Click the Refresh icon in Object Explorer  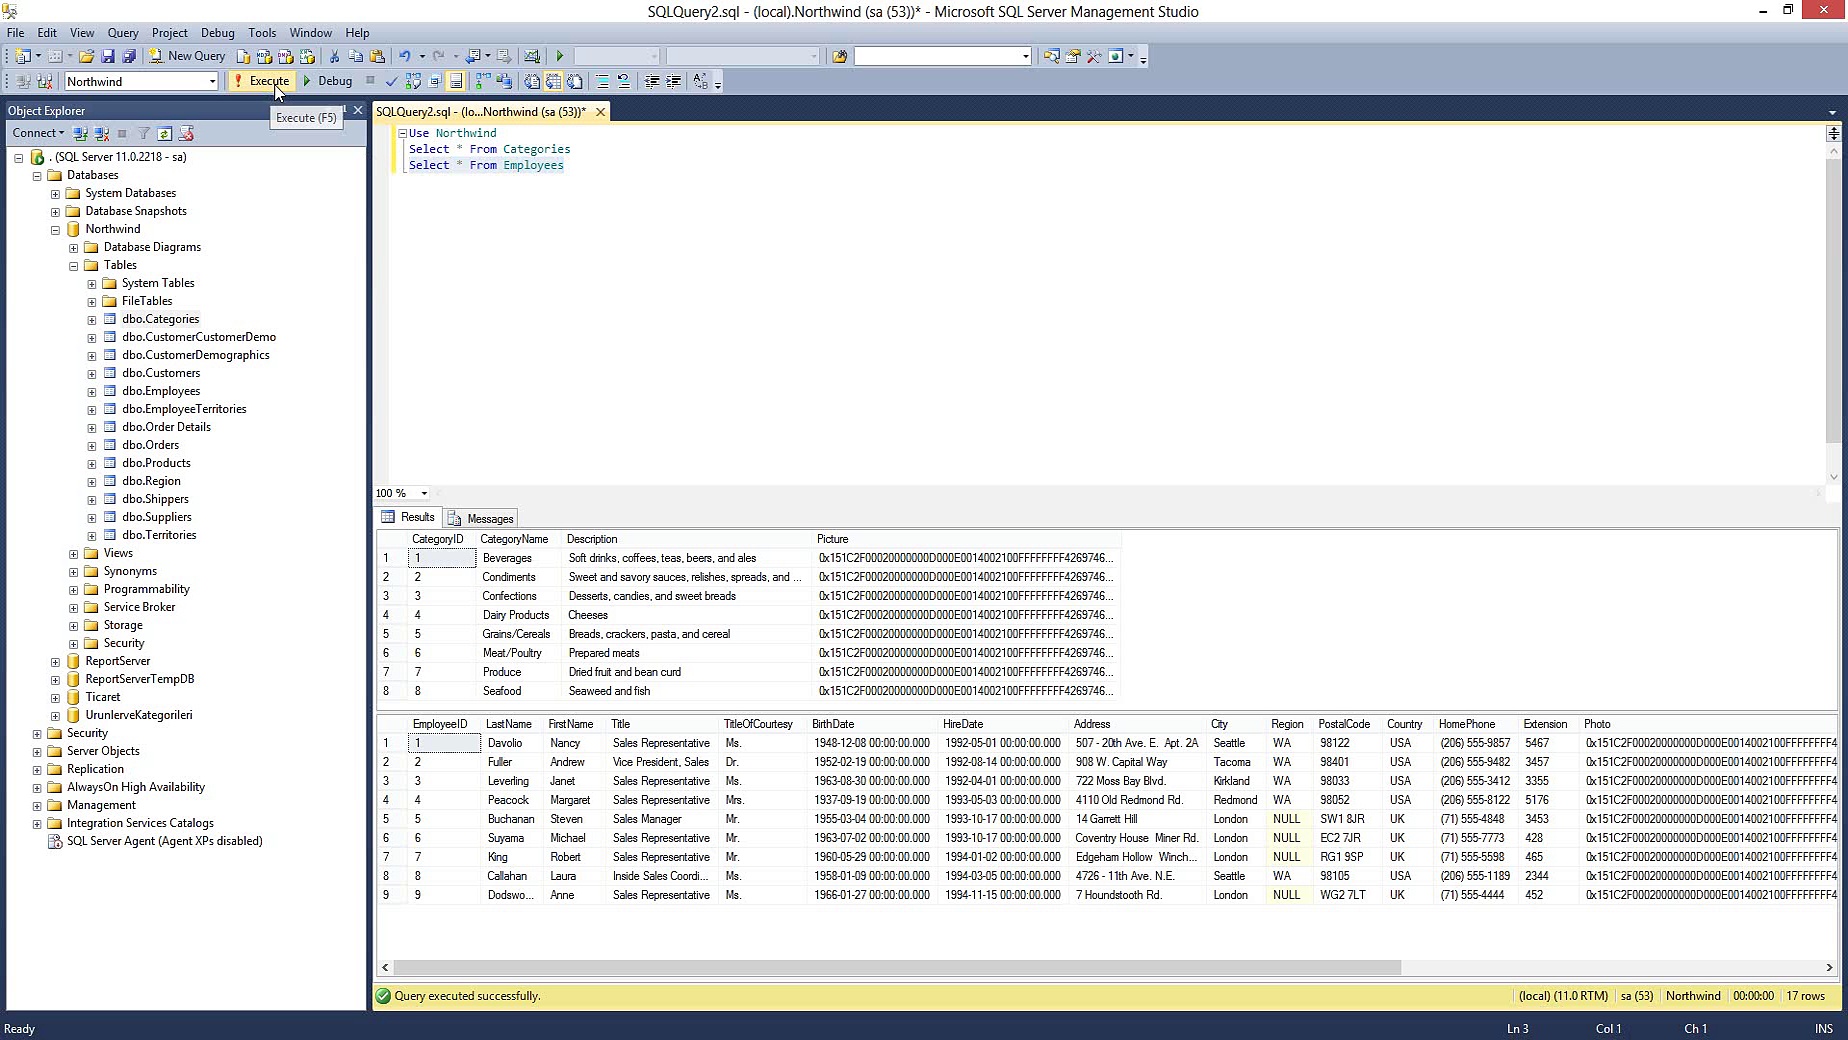coord(166,133)
